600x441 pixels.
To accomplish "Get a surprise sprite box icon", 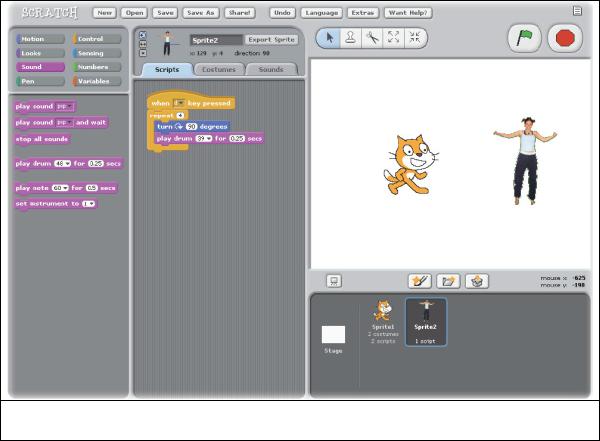I will (477, 281).
